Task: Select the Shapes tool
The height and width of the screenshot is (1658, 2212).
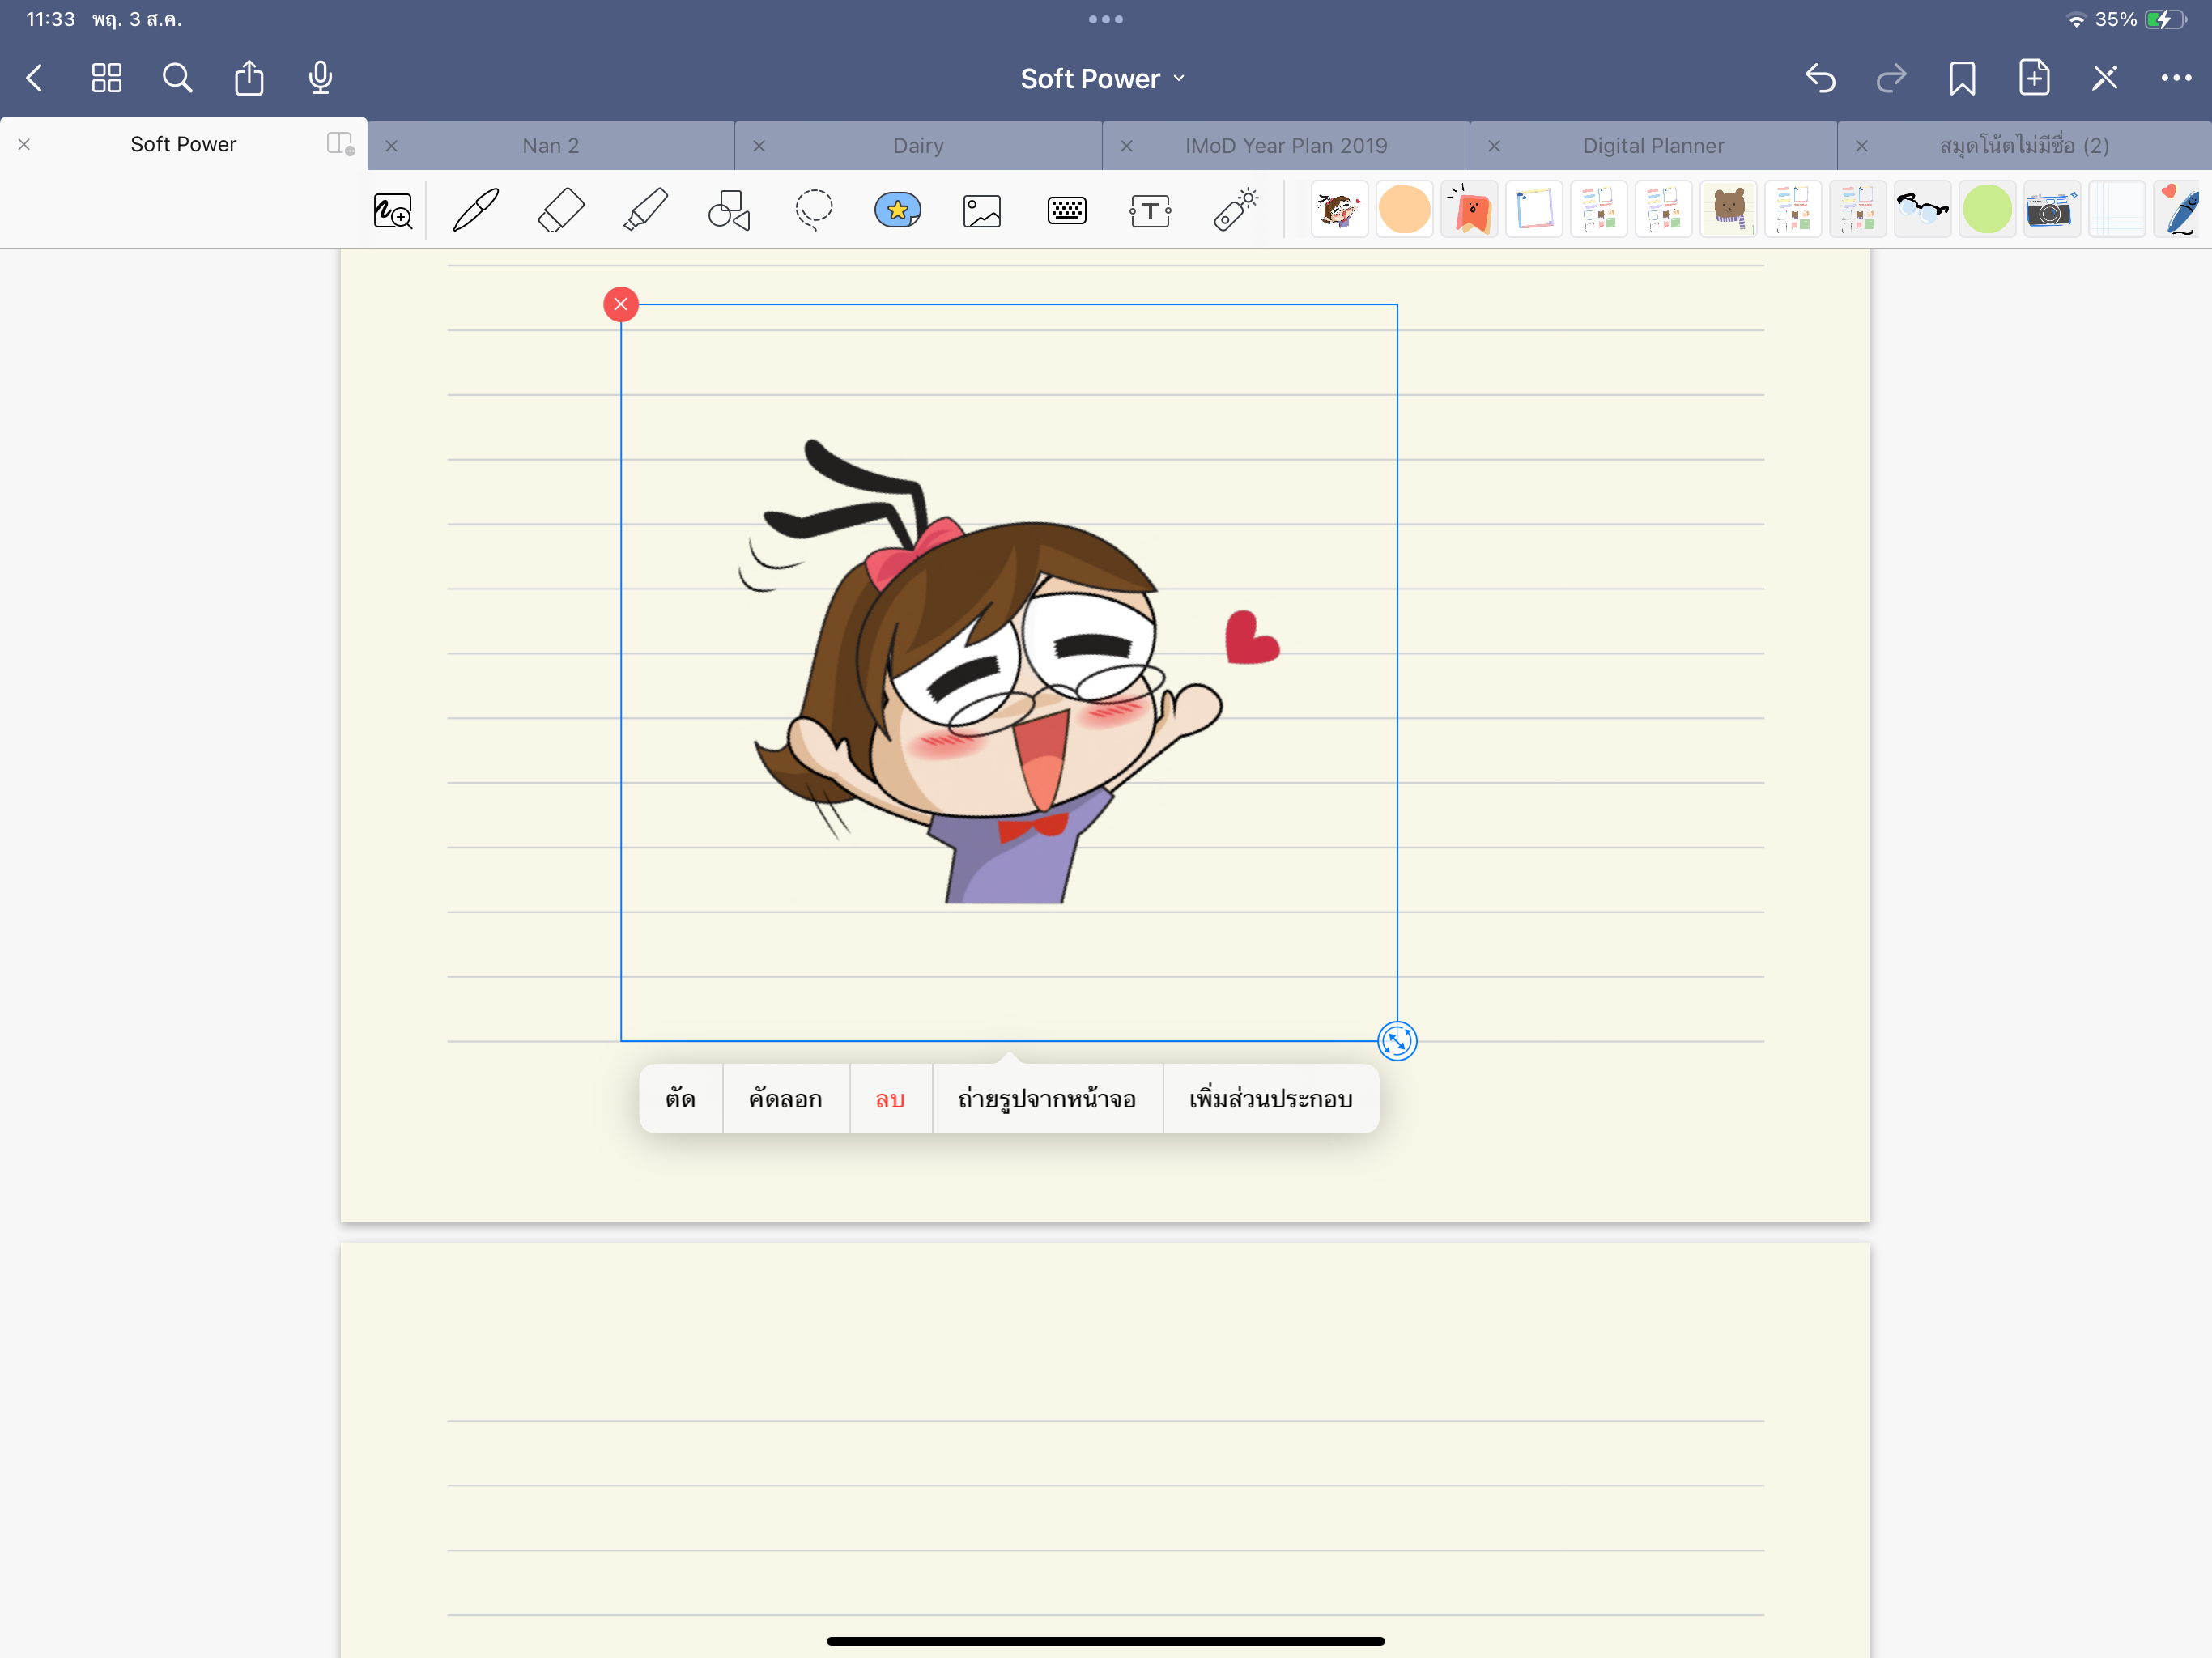Action: [729, 210]
